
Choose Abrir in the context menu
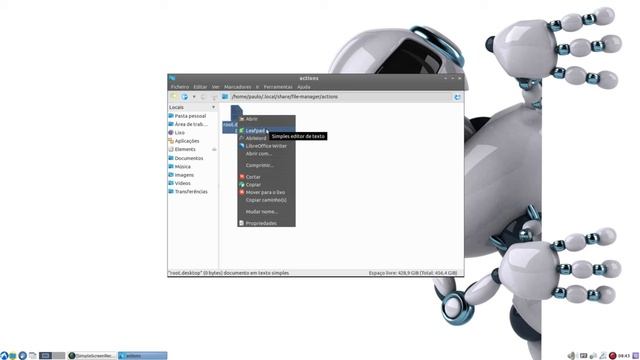tap(266, 119)
